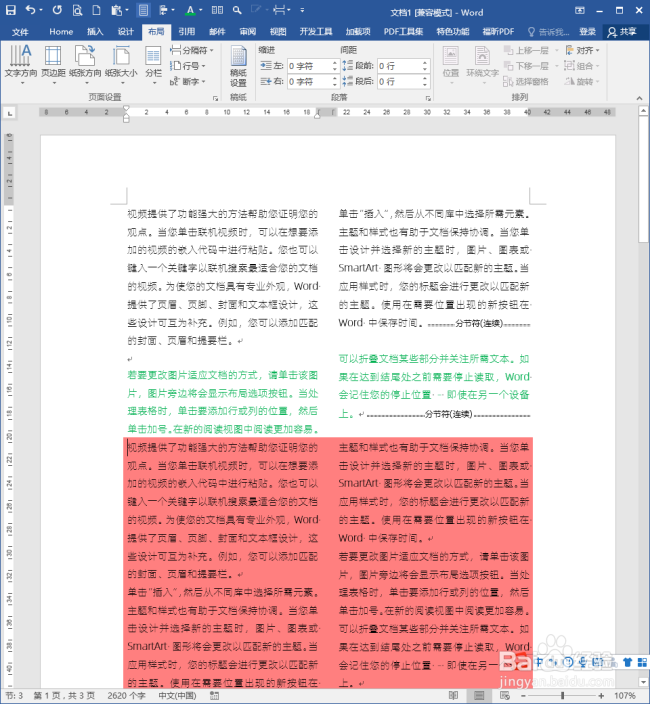This screenshot has width=650, height=704.
Task: Open customize quick access toolbar dropdown
Action: 302,10
